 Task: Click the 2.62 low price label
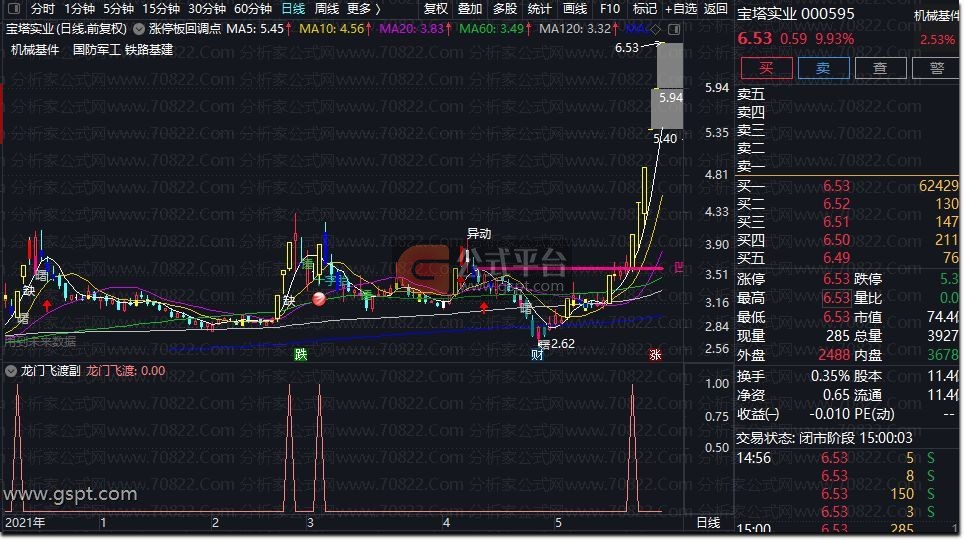[x=563, y=344]
